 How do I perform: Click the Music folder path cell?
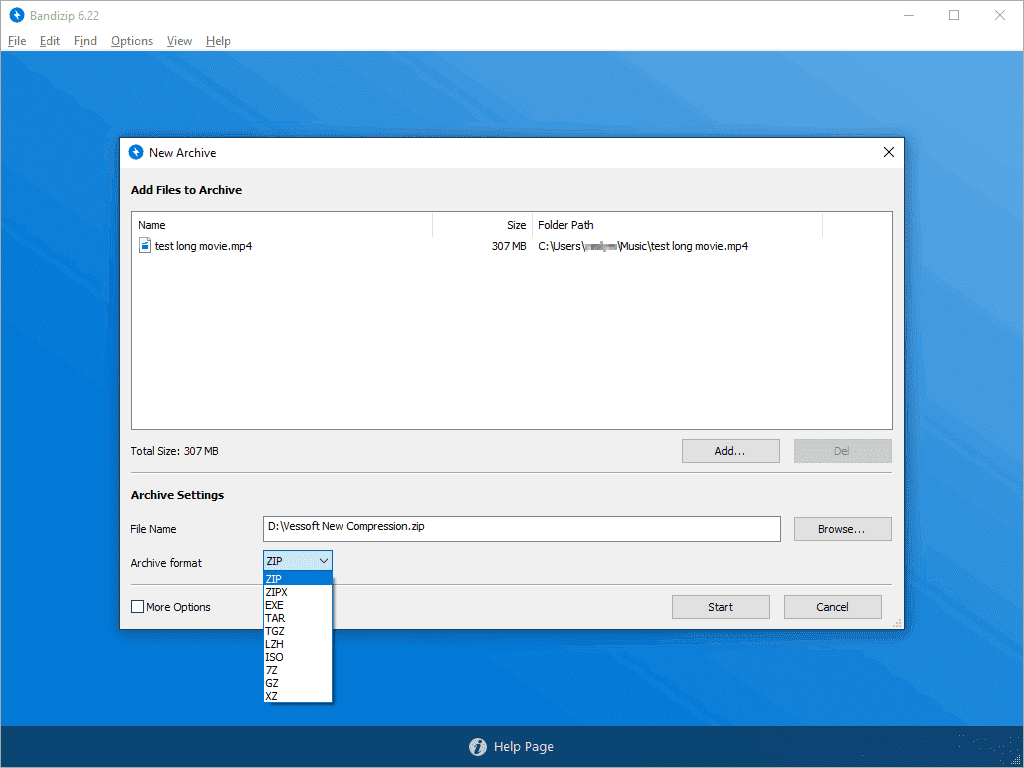[x=643, y=246]
